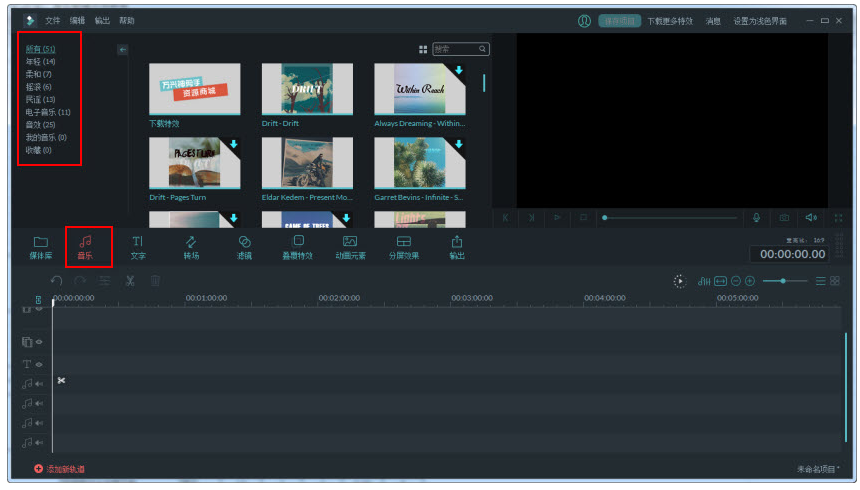Mute the preview volume speaker
The image size is (860, 490).
click(811, 217)
